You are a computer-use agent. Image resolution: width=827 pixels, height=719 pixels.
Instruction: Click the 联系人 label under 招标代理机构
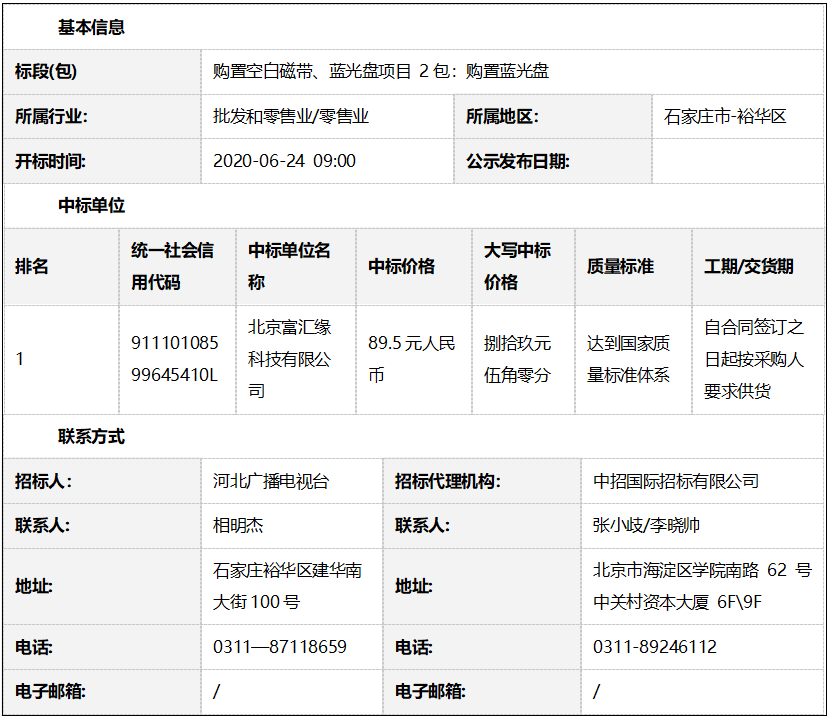(x=422, y=526)
